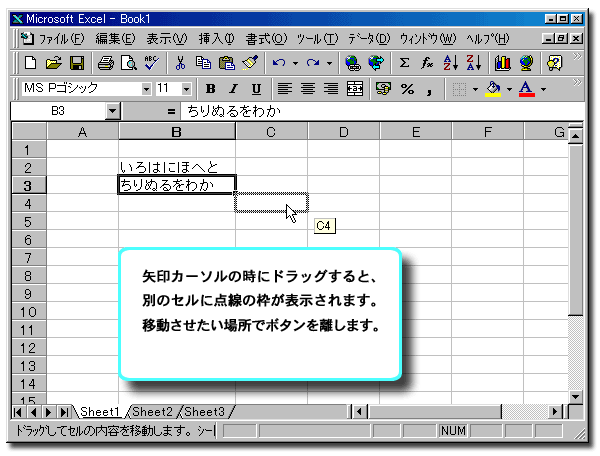Viewport: 600px width, 456px height.
Task: Launch the Chart Wizard icon
Action: [502, 63]
